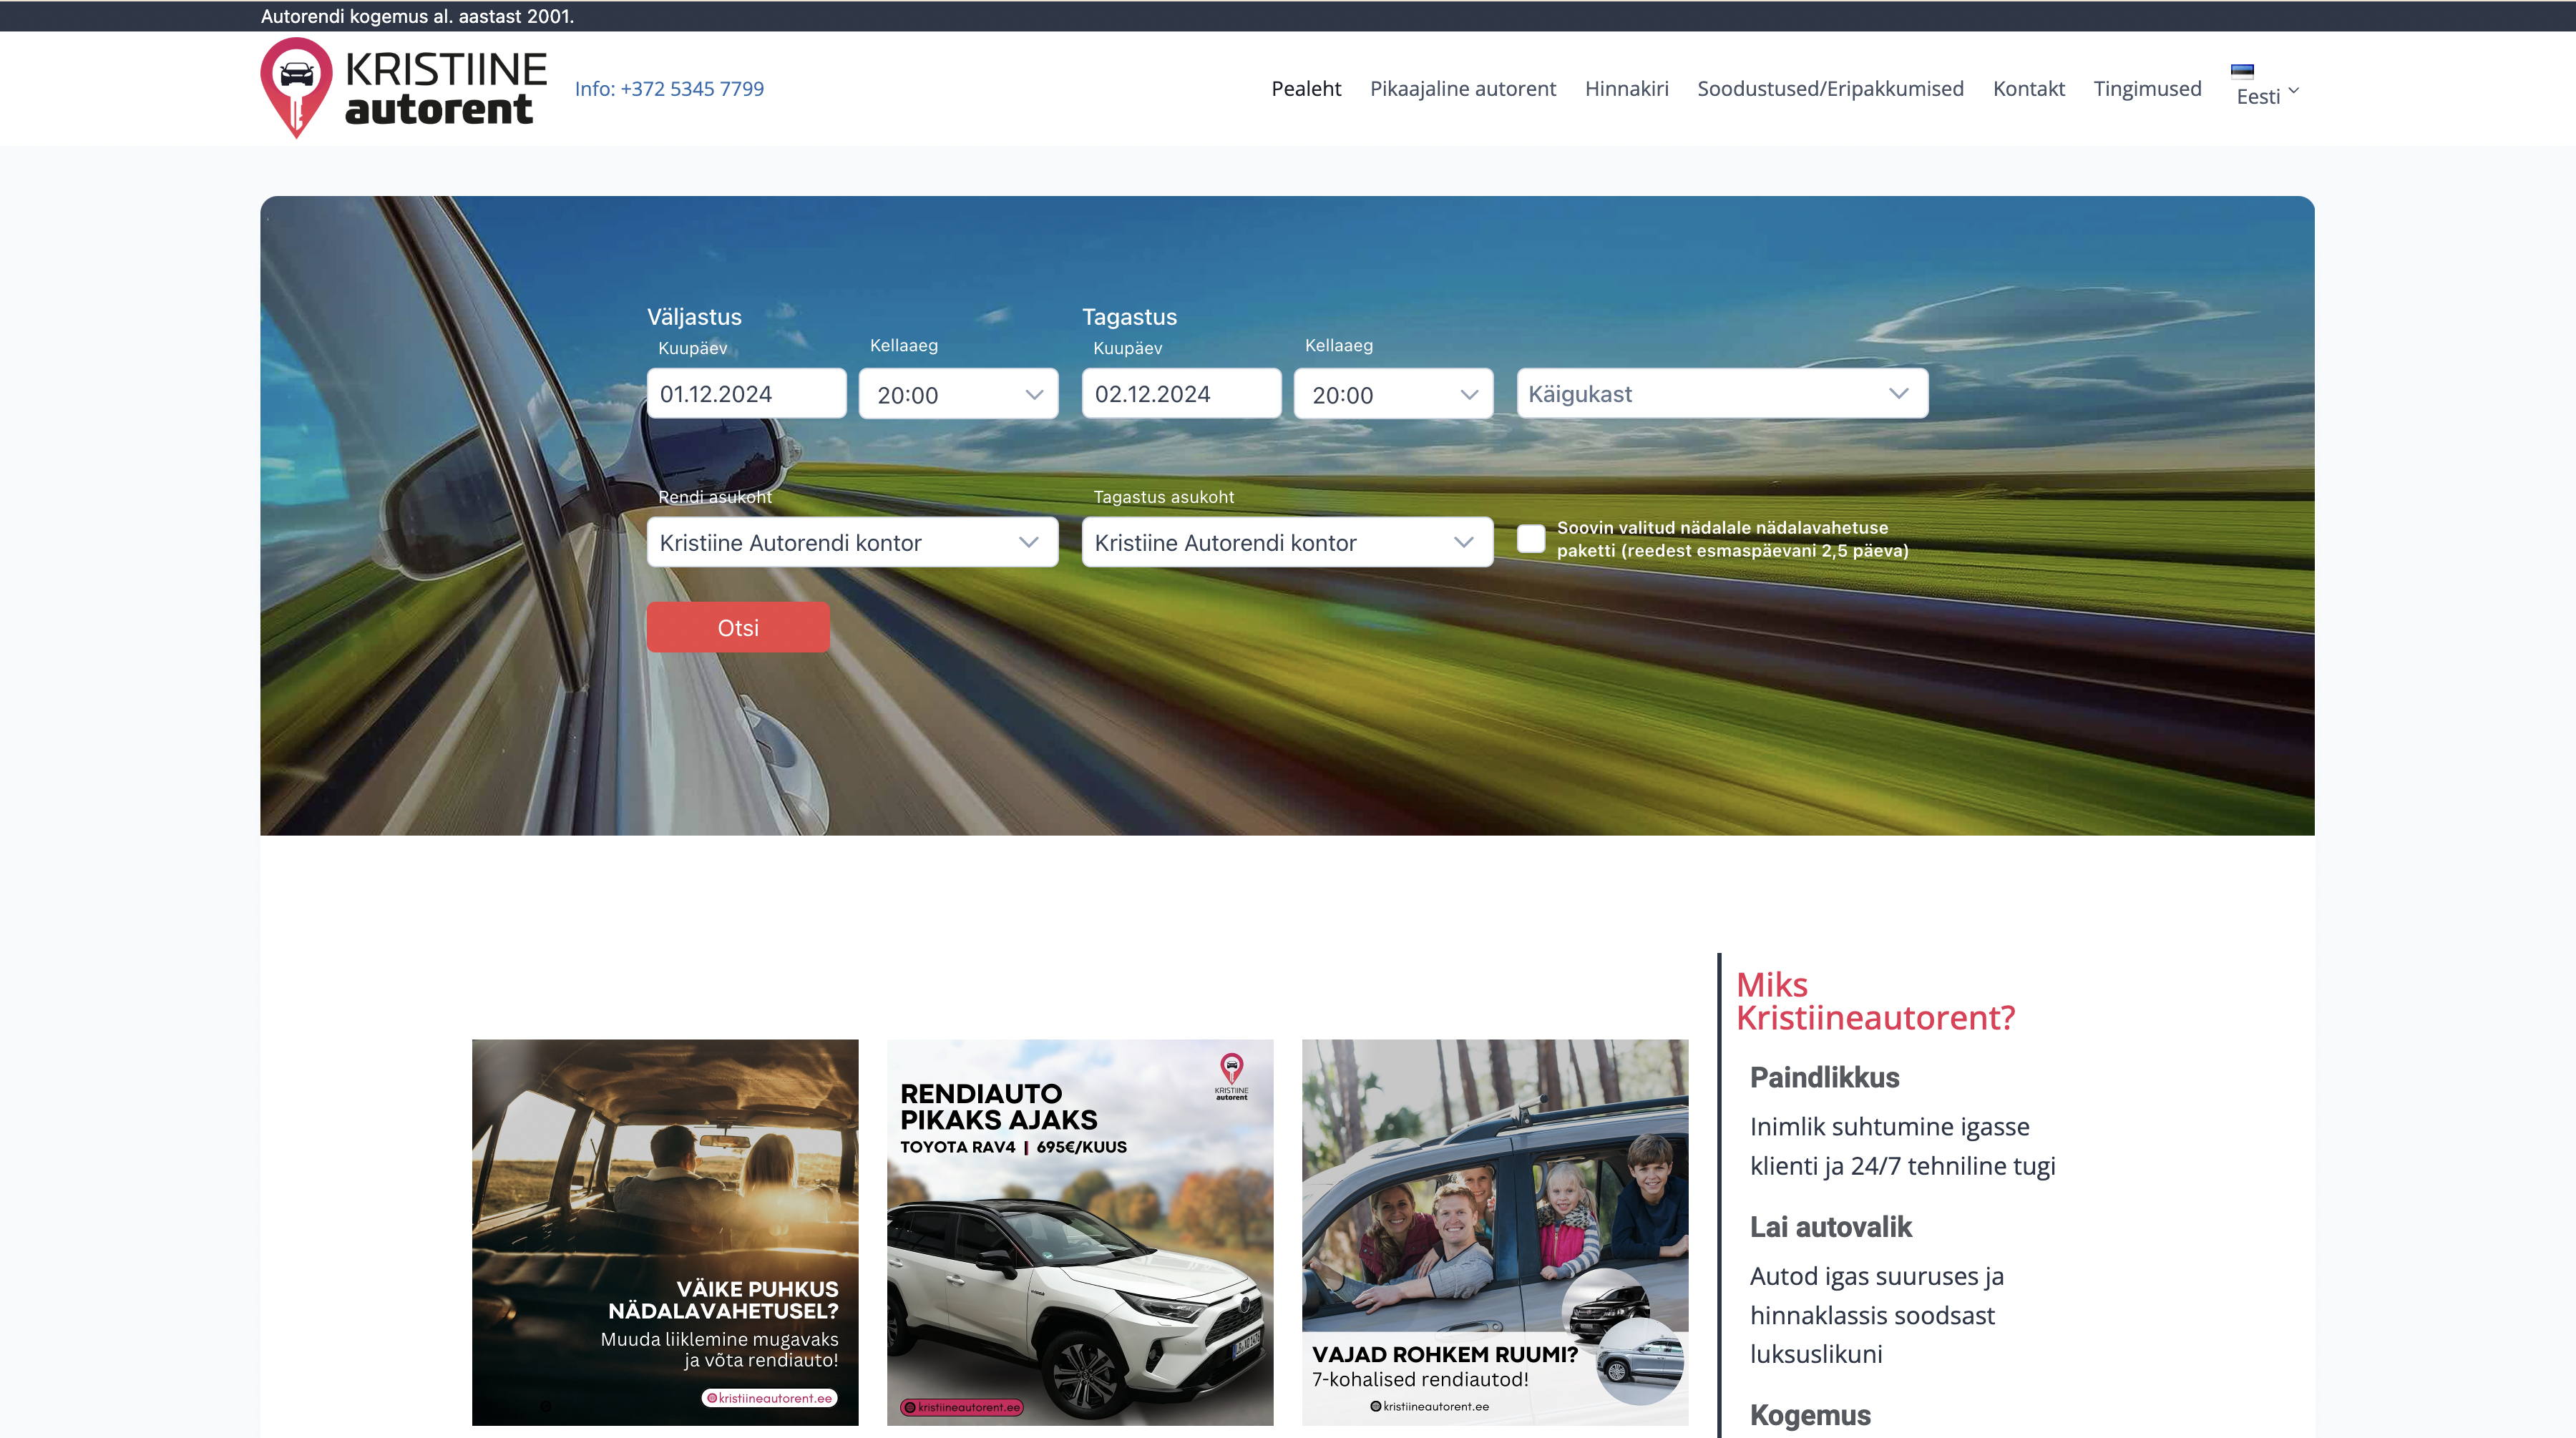Click the Tagastus label
Image resolution: width=2576 pixels, height=1438 pixels.
(x=1129, y=316)
